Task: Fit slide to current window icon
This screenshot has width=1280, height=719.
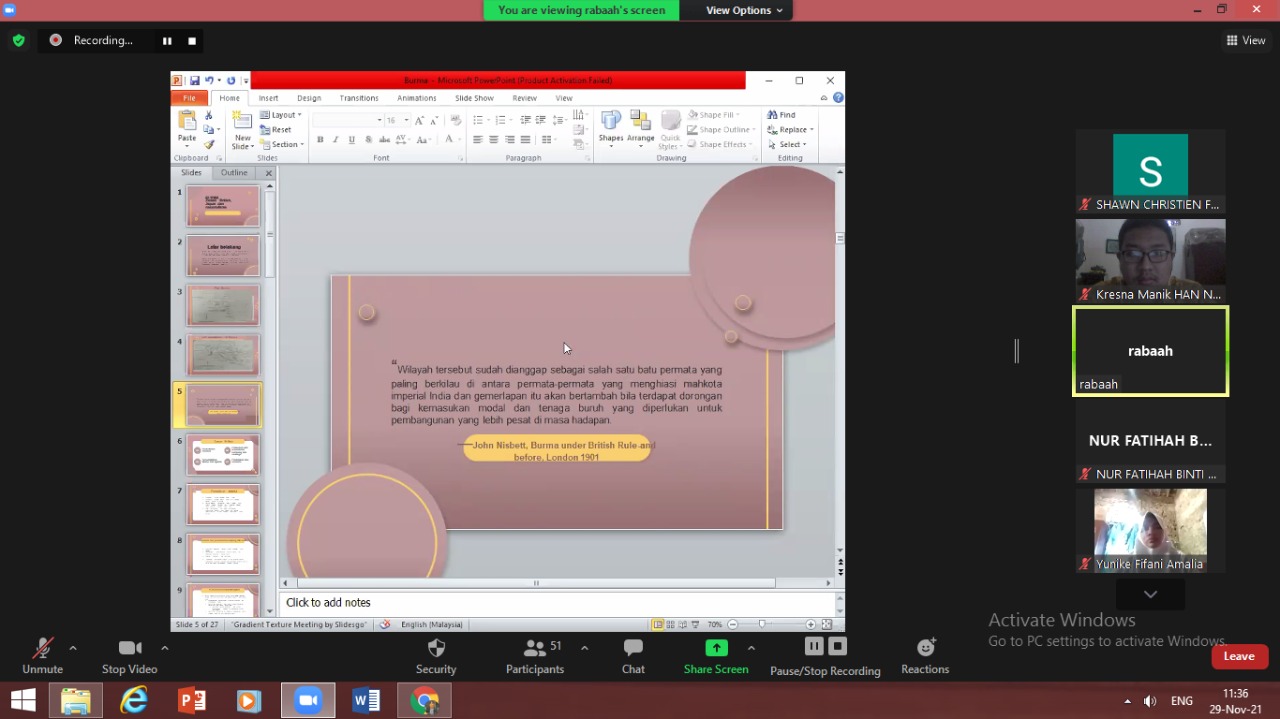Action: tap(826, 624)
